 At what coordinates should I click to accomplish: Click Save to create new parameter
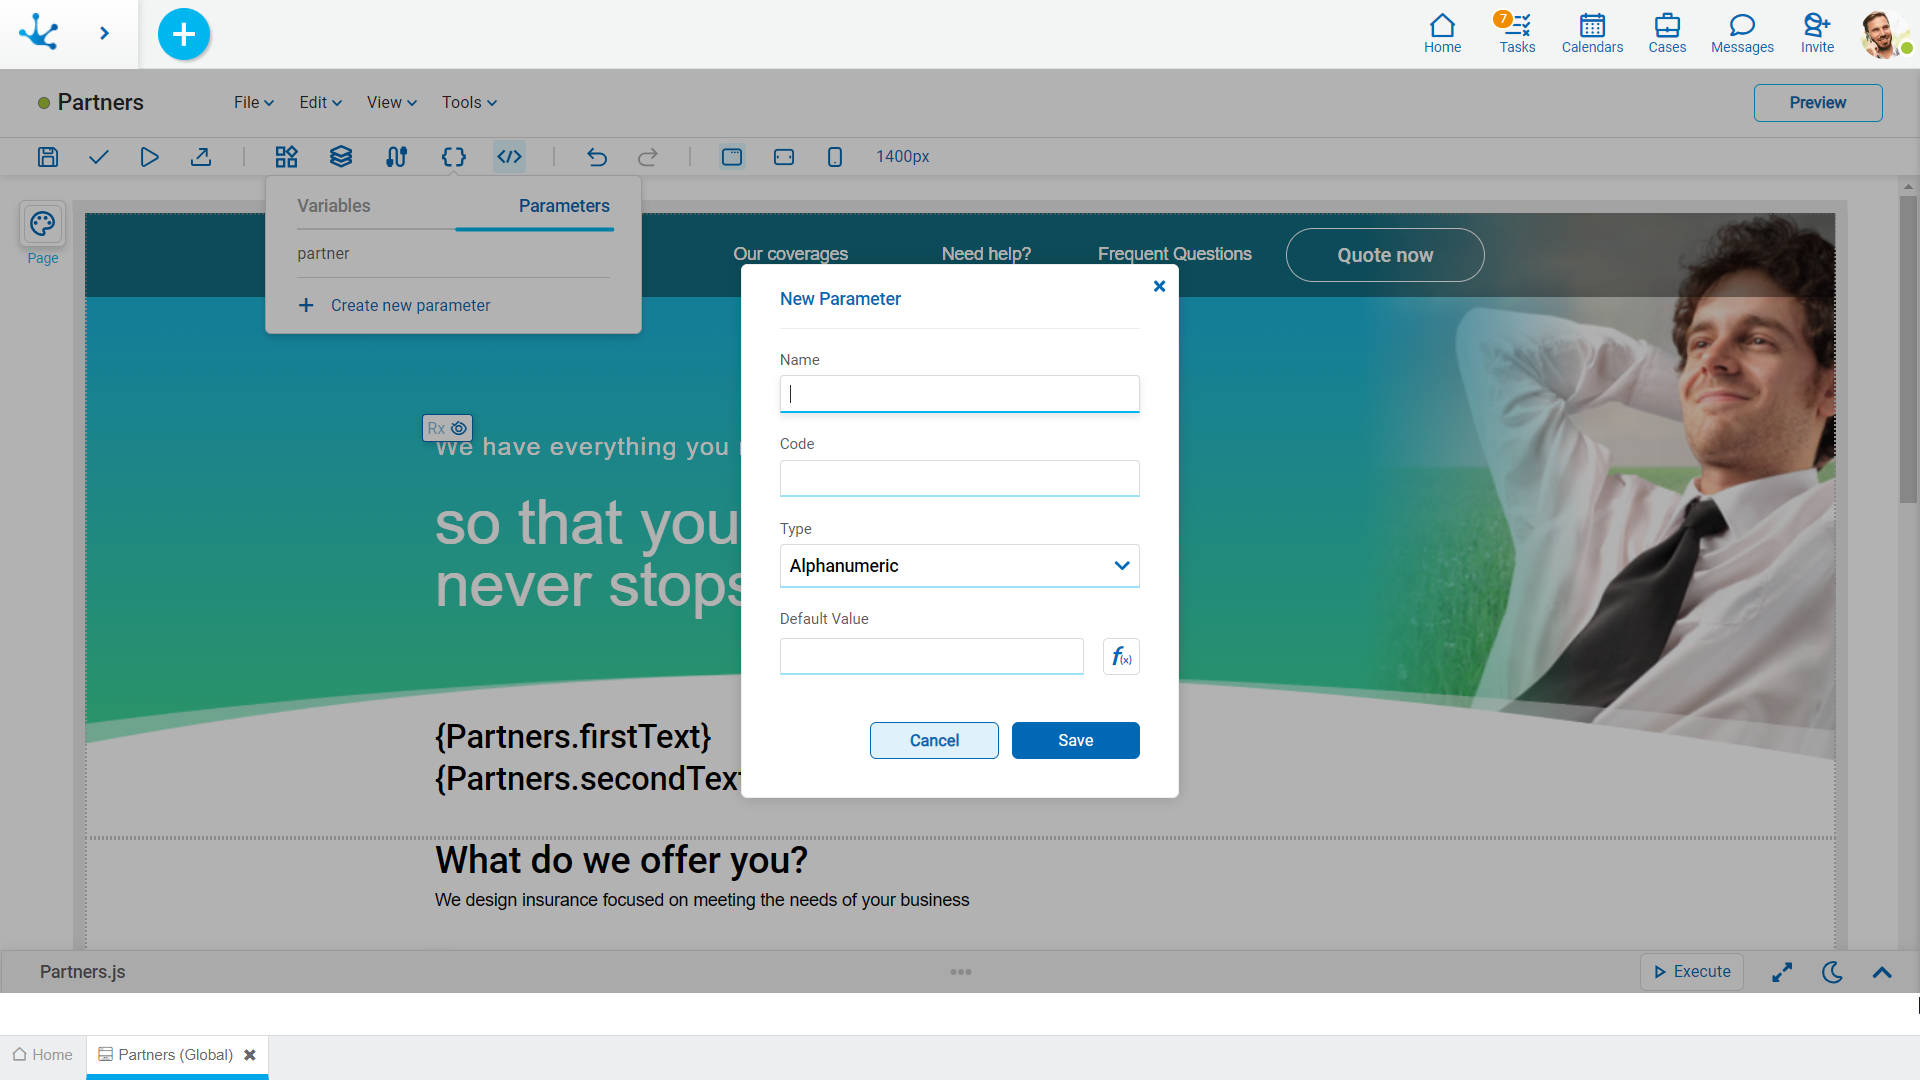(x=1075, y=740)
